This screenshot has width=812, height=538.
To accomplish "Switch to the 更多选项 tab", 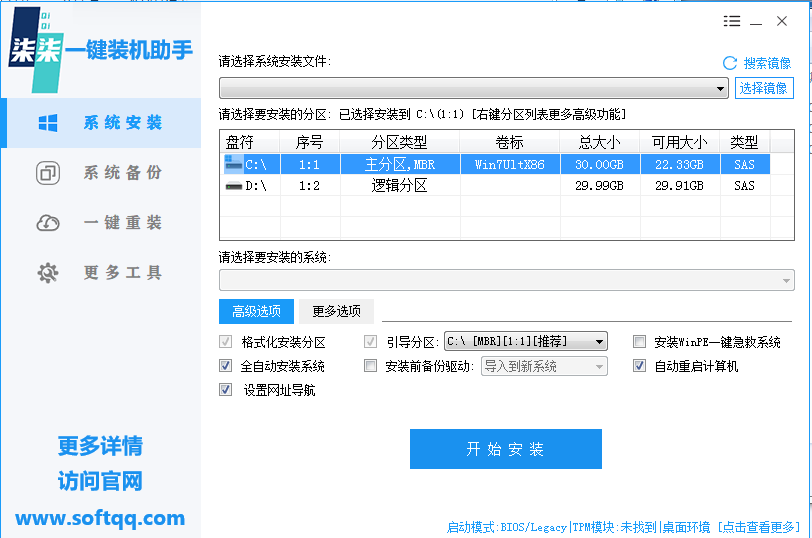I will [336, 311].
